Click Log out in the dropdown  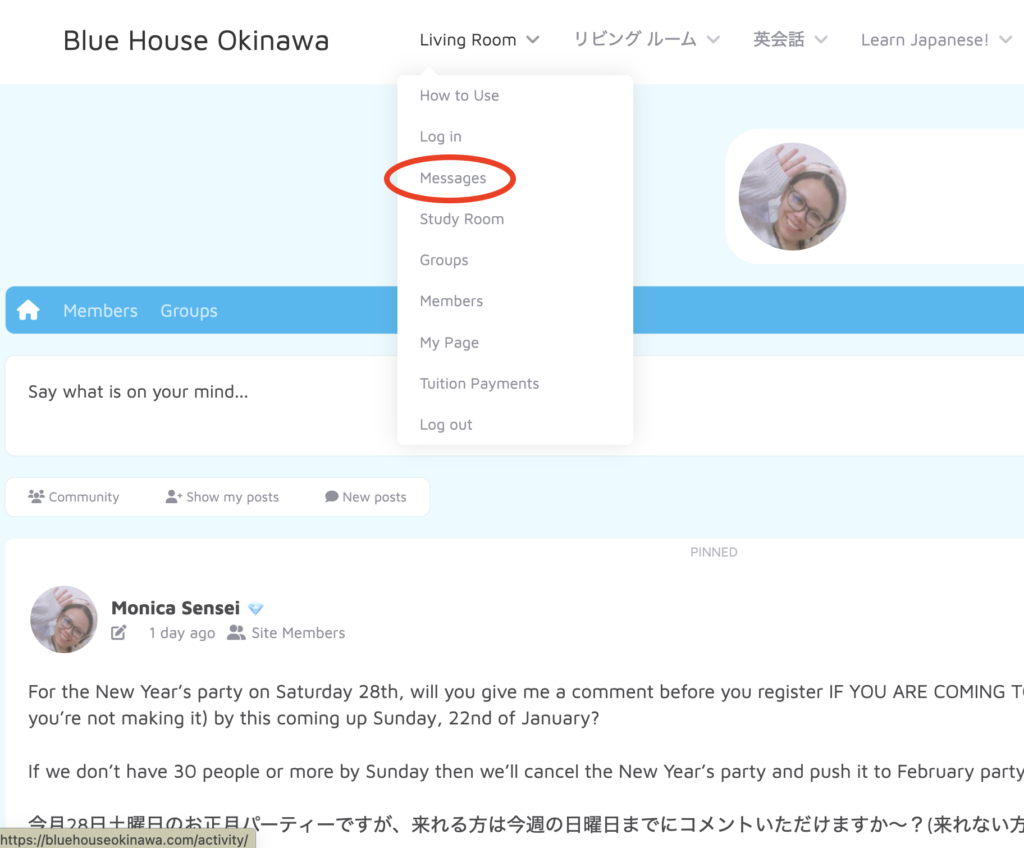click(446, 424)
